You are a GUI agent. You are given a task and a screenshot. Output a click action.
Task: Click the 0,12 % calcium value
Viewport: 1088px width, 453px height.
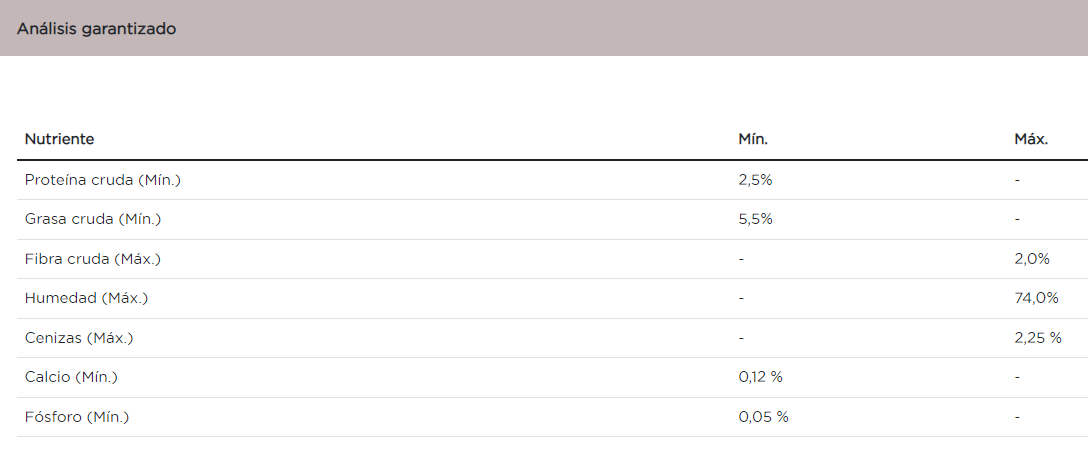760,377
